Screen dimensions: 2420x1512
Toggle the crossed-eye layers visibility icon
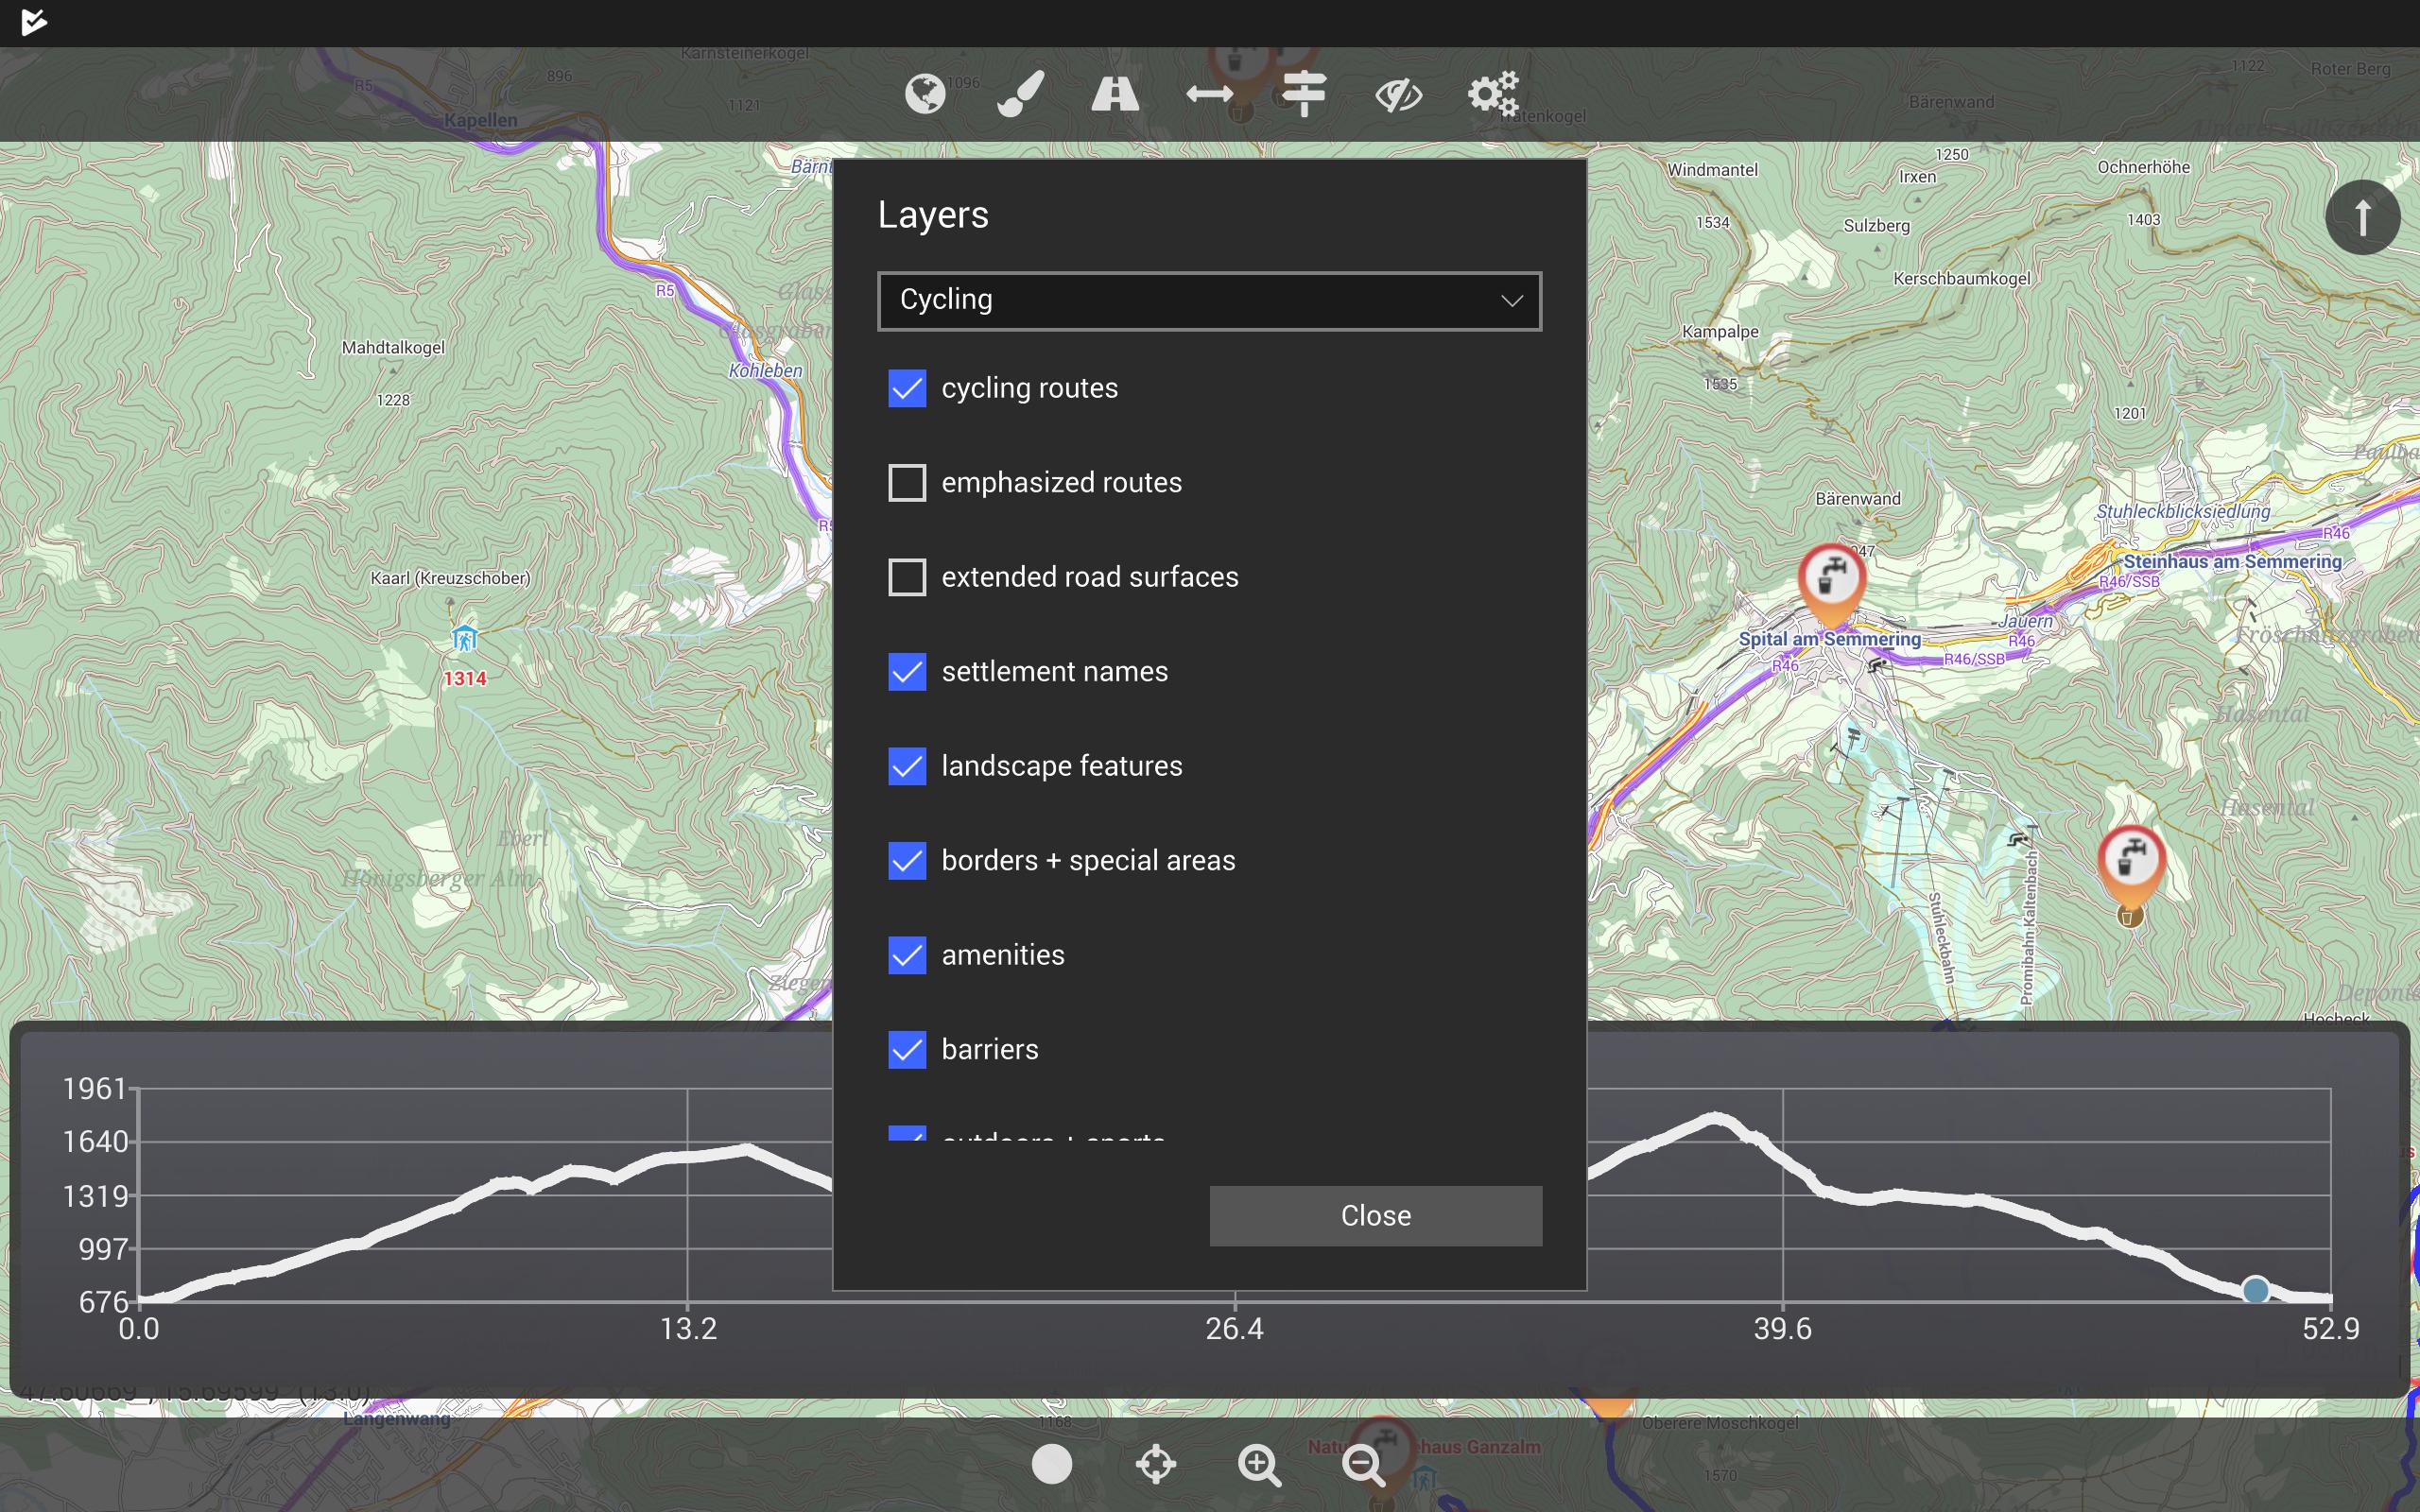1398,95
